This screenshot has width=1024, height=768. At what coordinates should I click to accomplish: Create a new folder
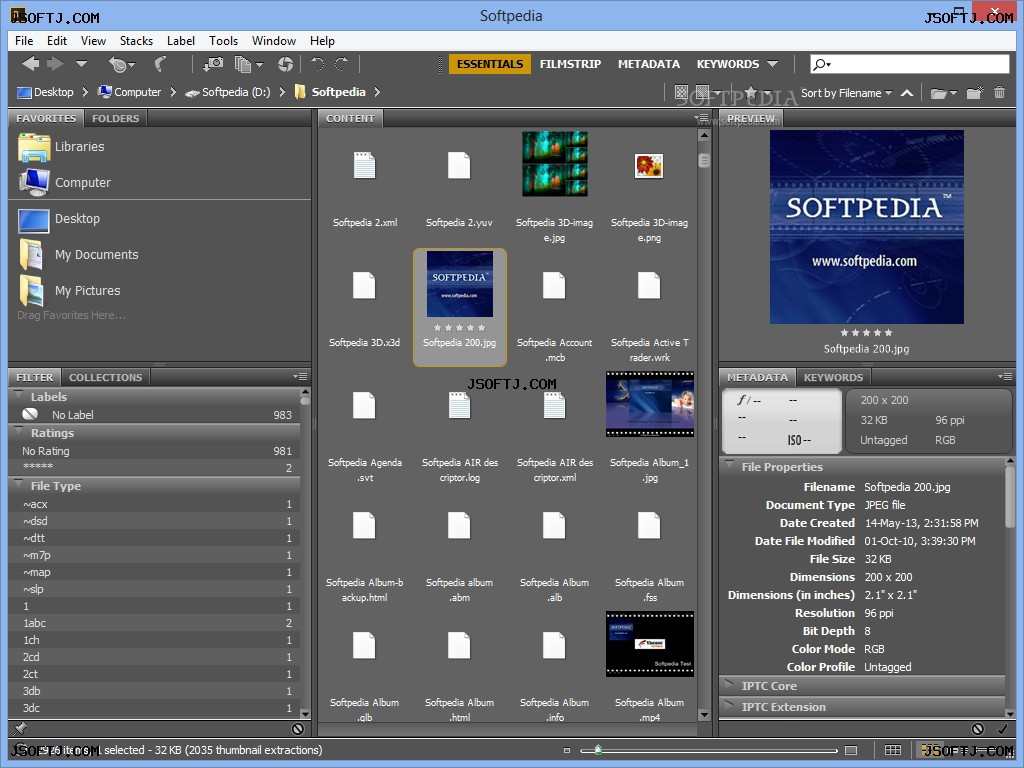[x=974, y=93]
